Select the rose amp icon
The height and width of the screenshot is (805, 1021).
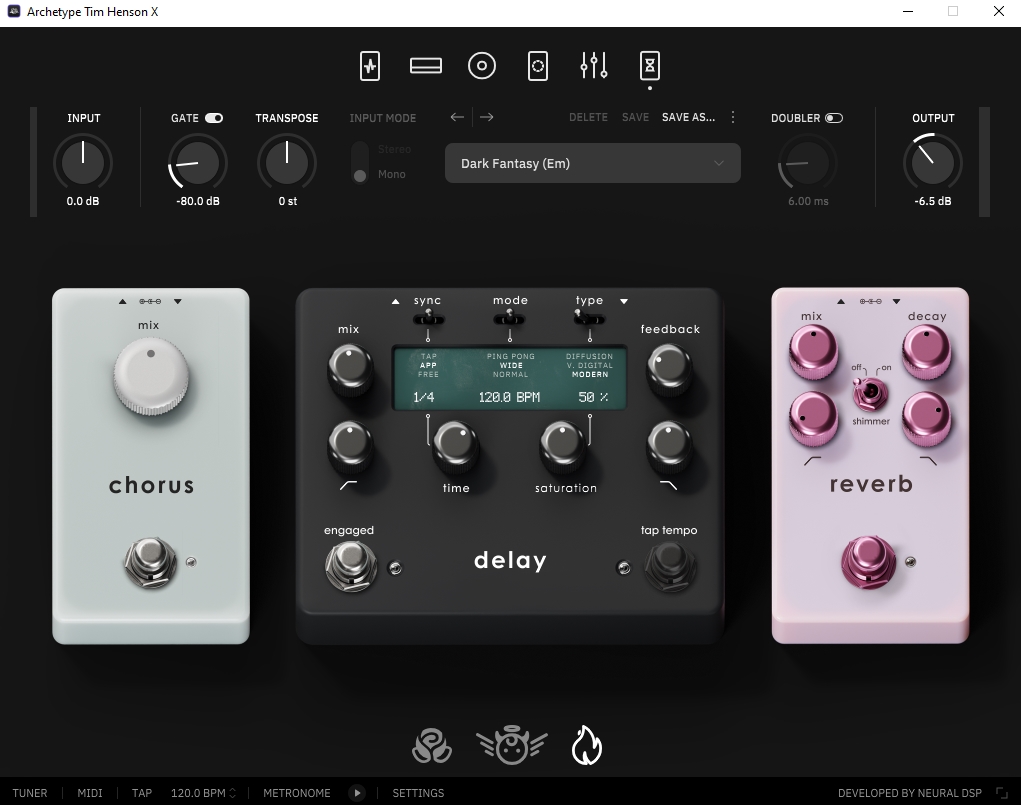pos(432,746)
